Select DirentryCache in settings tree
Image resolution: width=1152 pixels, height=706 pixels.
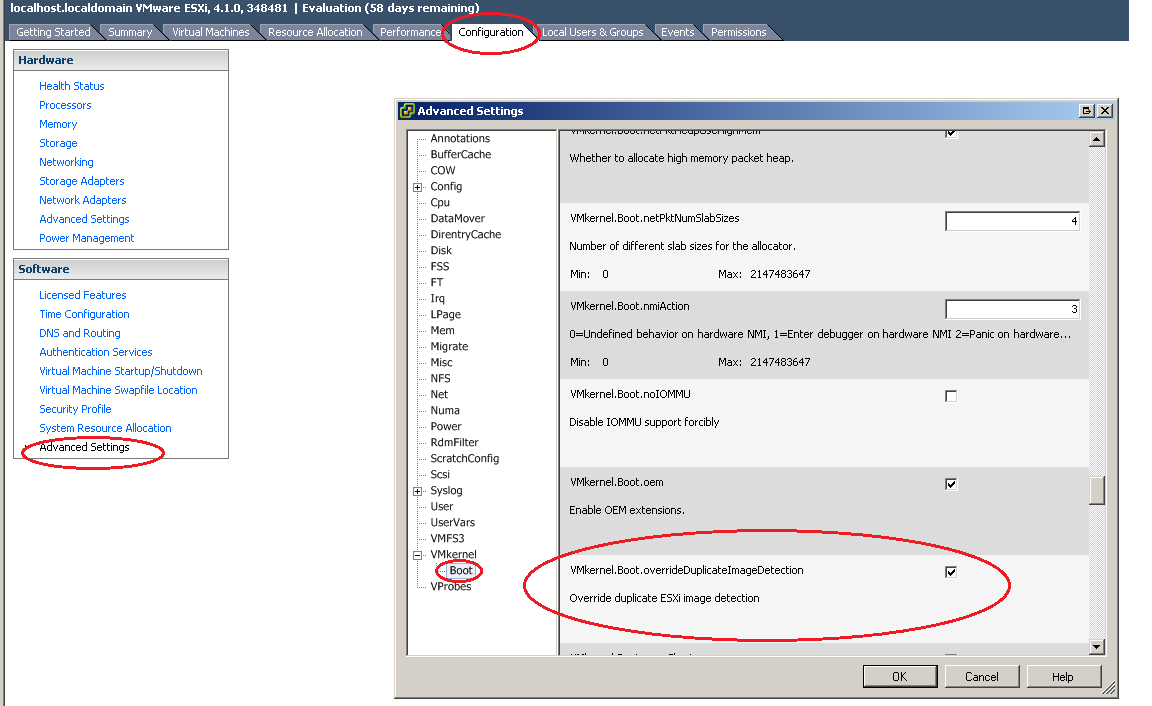tap(466, 235)
